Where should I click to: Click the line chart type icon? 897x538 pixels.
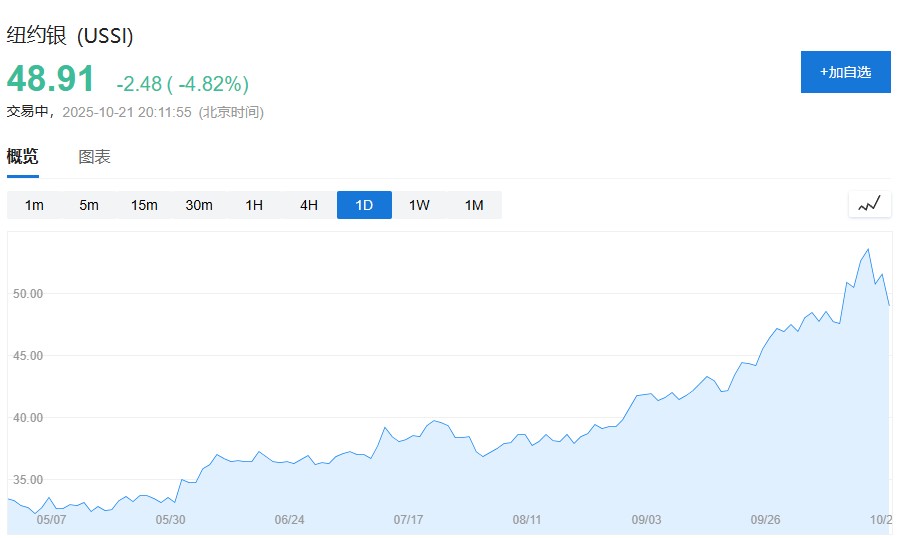tap(869, 204)
